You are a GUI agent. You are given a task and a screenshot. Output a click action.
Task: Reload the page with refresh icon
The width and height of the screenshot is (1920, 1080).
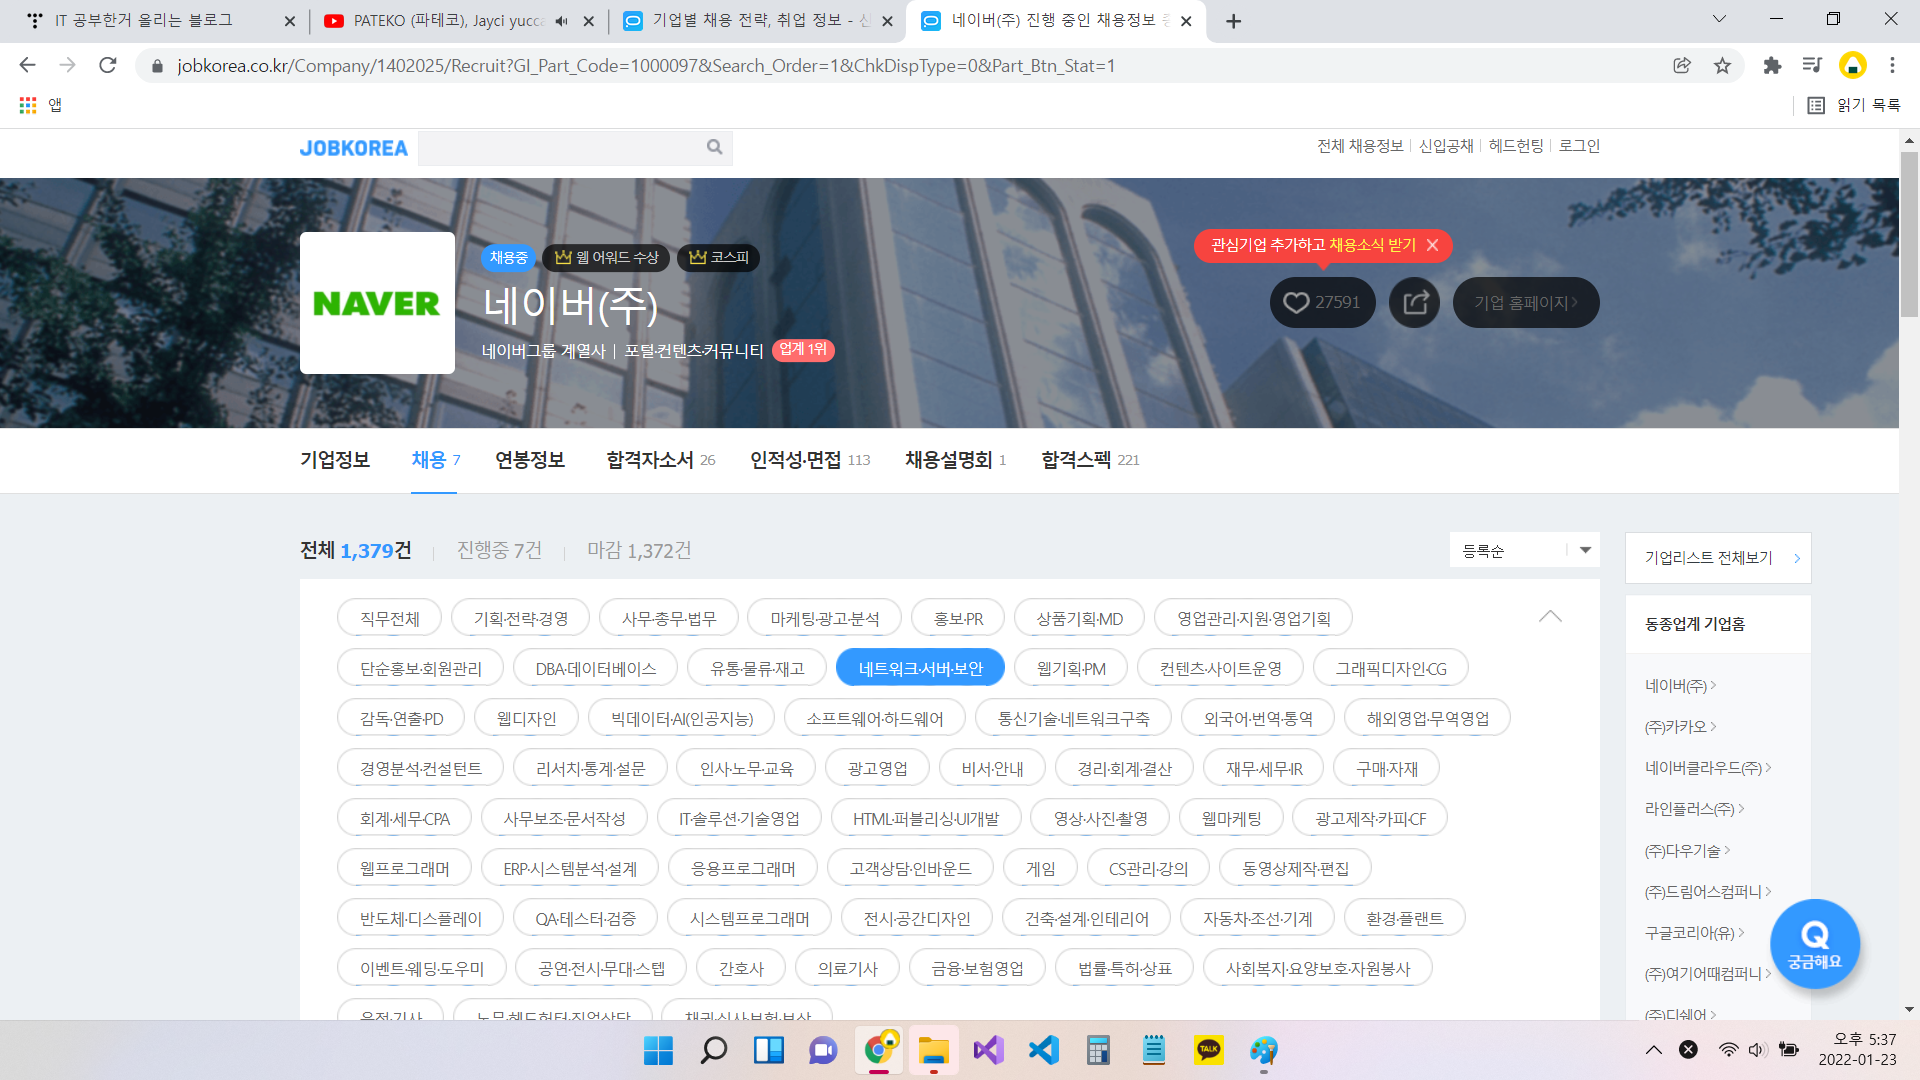click(108, 66)
